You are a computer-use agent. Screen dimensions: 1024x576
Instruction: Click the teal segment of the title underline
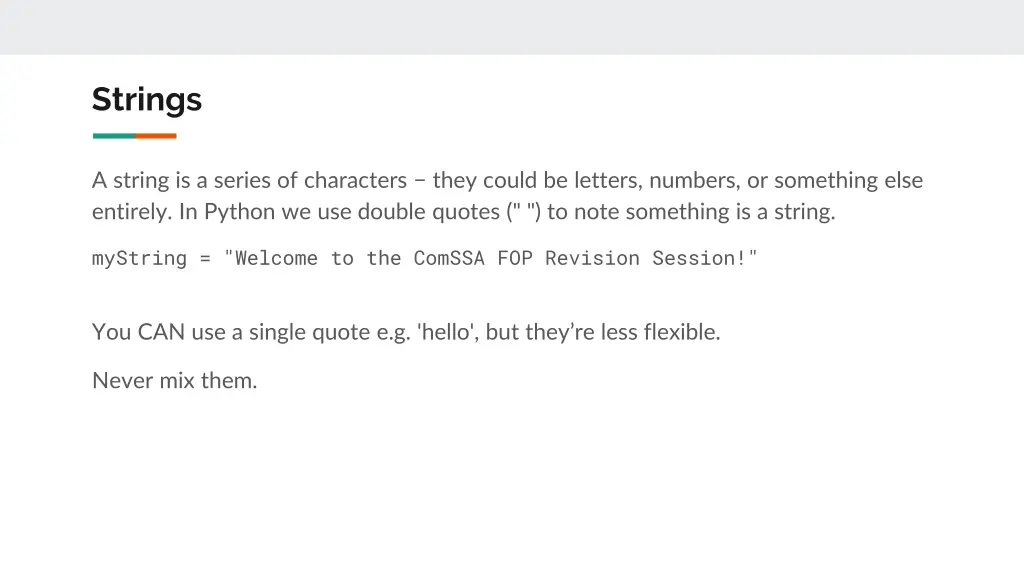point(114,136)
